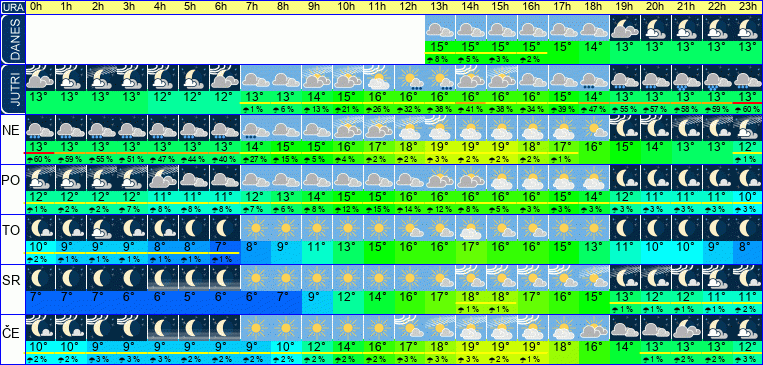Click the DANES 13h cloudy weather icon
Viewport: 763px width, 365px height.
(x=440, y=28)
